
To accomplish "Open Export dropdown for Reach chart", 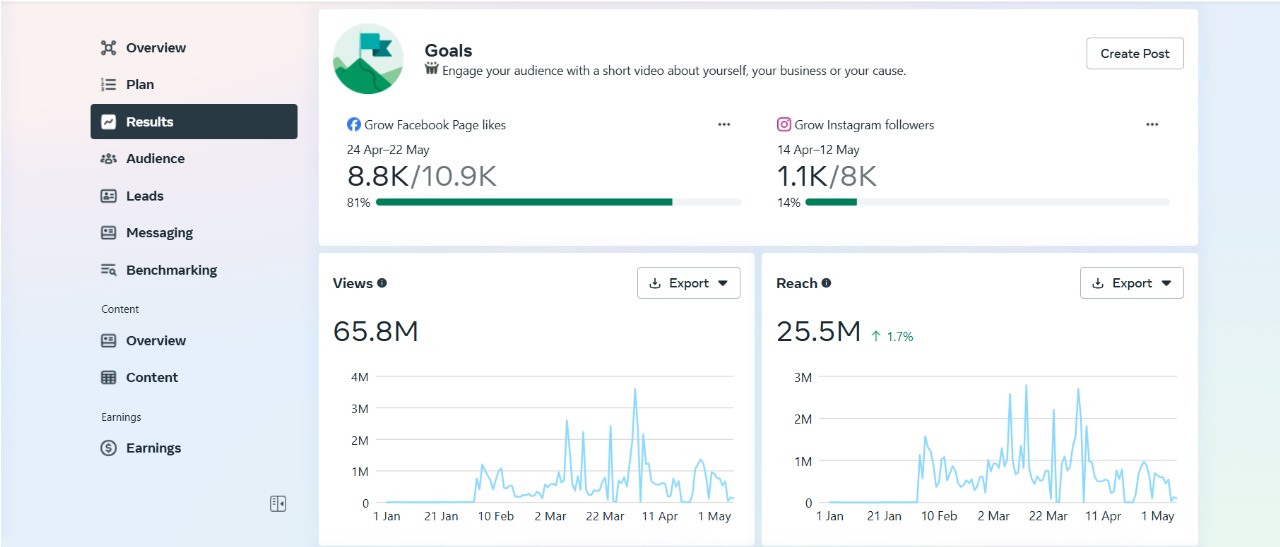I will click(1131, 283).
